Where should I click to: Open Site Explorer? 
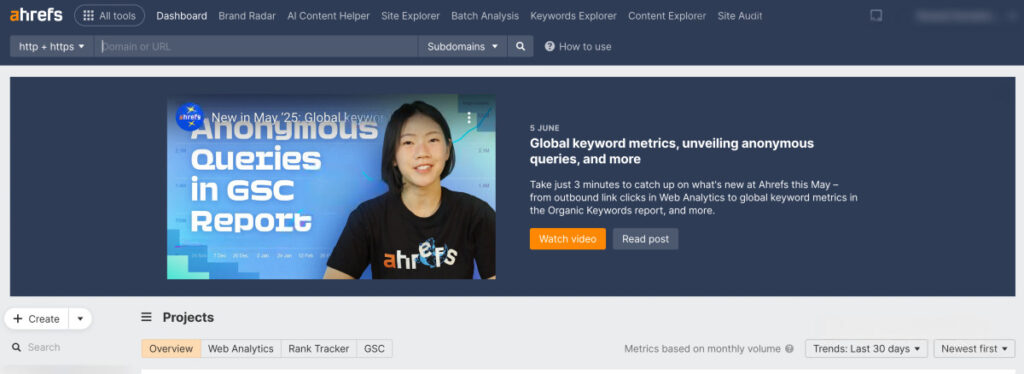410,16
